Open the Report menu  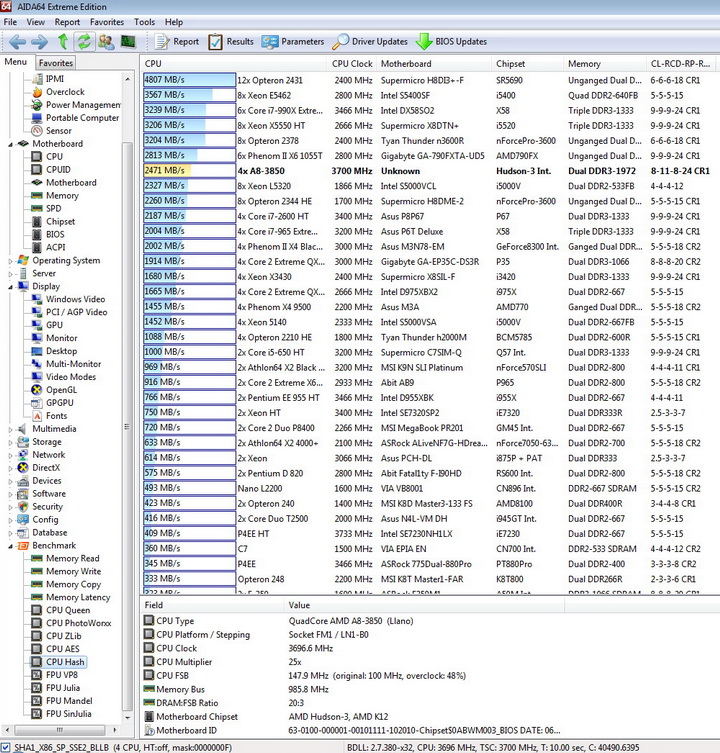tap(67, 22)
